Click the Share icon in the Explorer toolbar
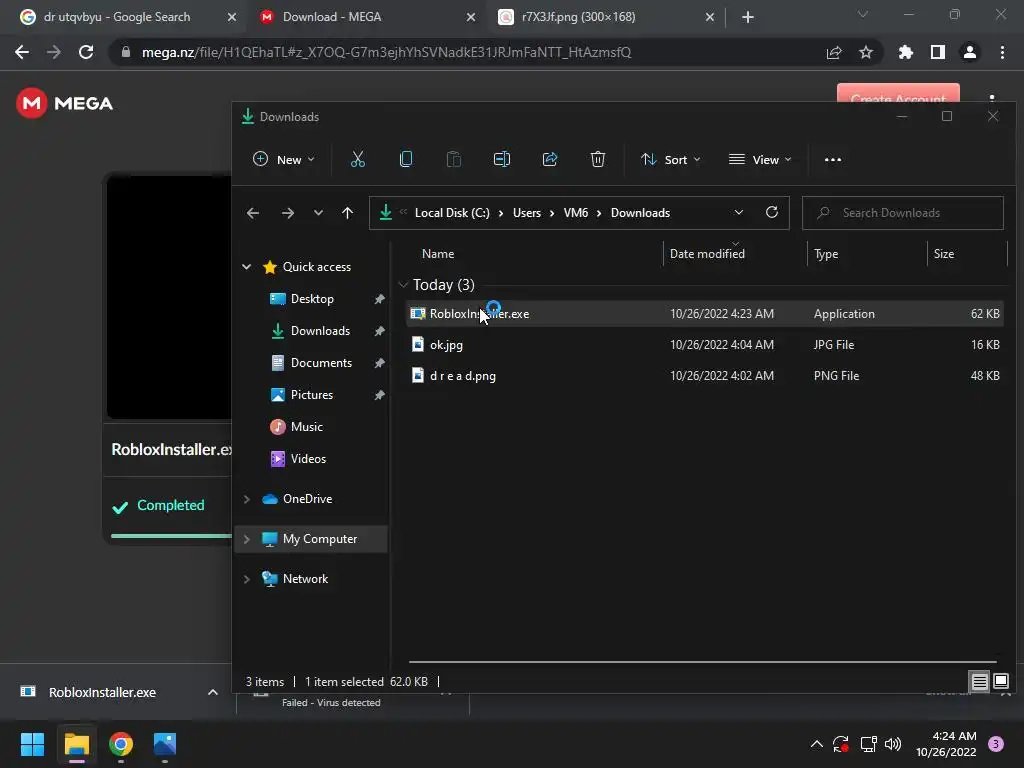This screenshot has height=768, width=1024. [550, 159]
